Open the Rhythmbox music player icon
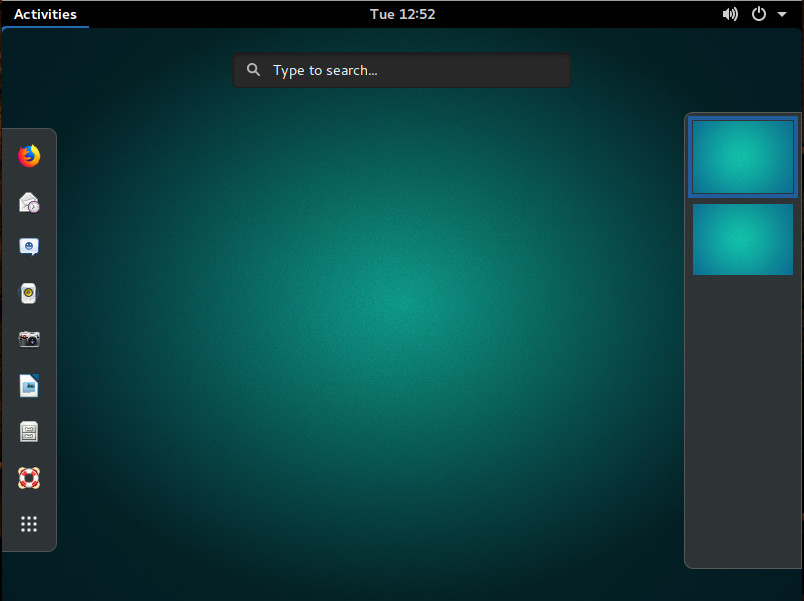 [28, 293]
